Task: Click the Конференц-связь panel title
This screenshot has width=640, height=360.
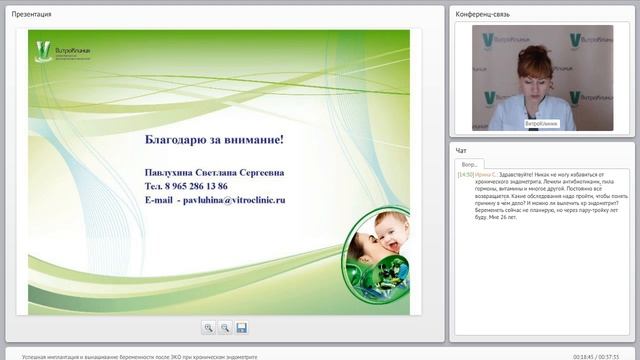Action: [482, 14]
